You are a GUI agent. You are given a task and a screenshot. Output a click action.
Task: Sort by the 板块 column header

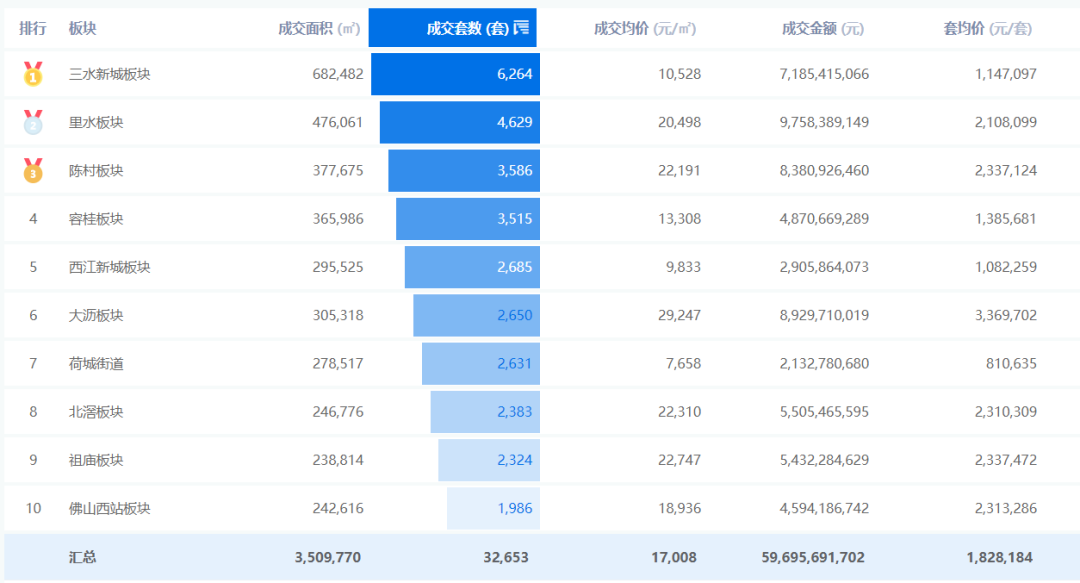tap(82, 28)
